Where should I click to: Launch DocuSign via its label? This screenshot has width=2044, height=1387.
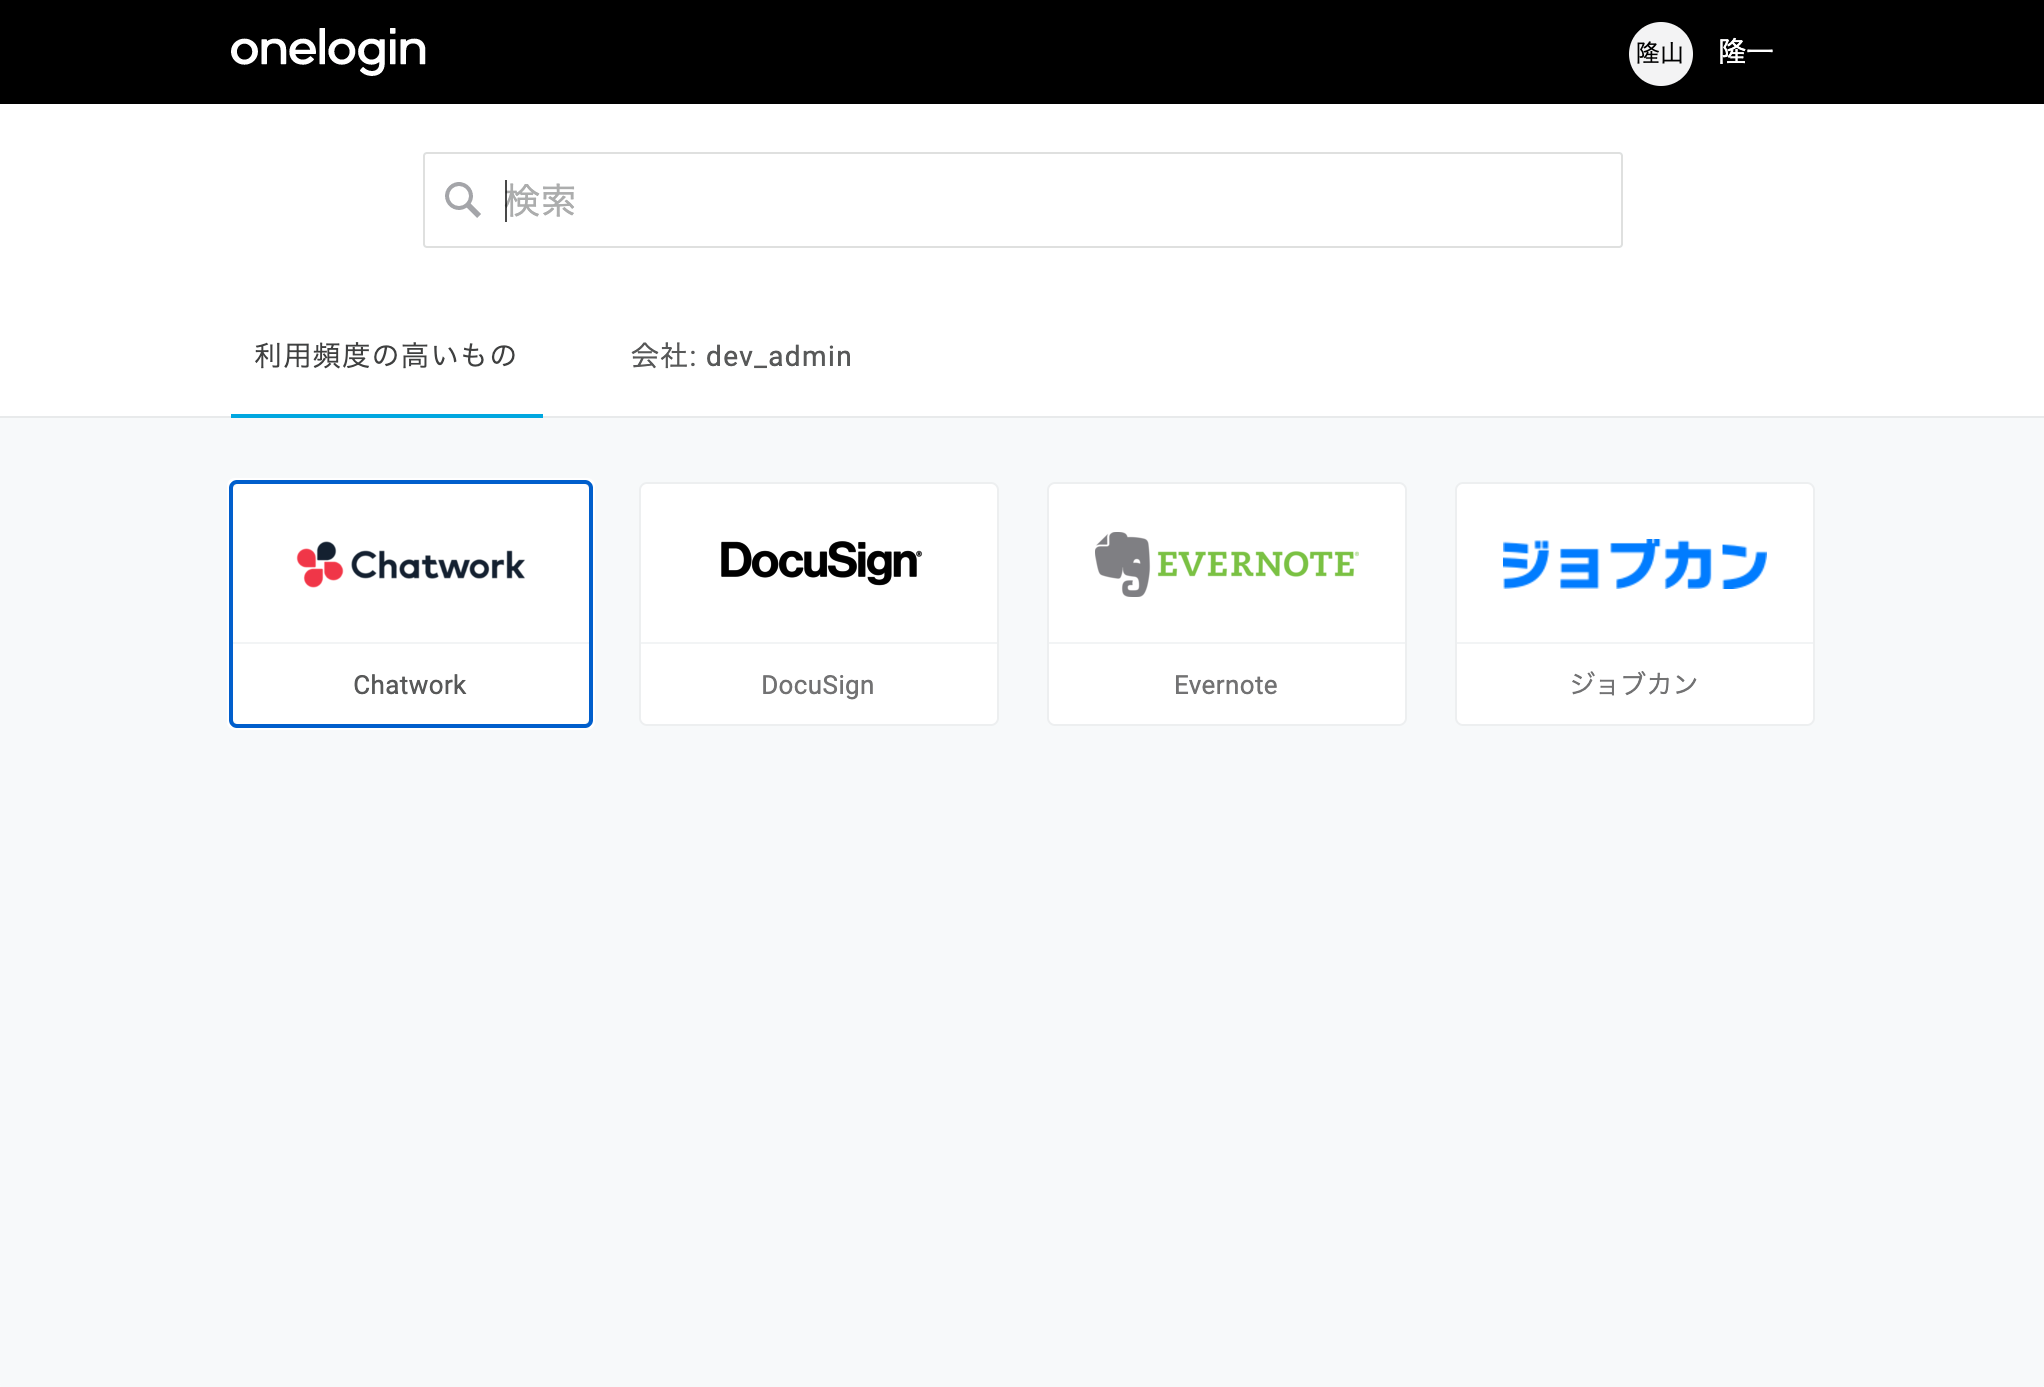[x=818, y=685]
